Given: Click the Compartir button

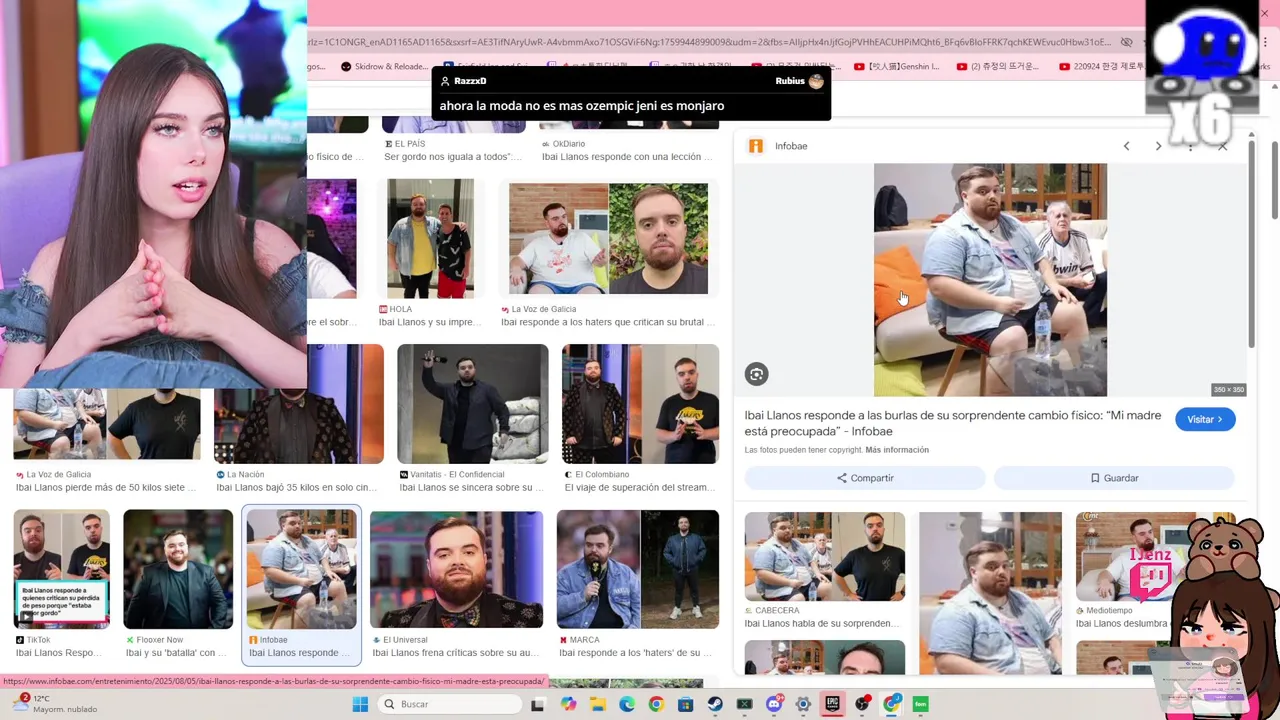Looking at the screenshot, I should [x=865, y=478].
